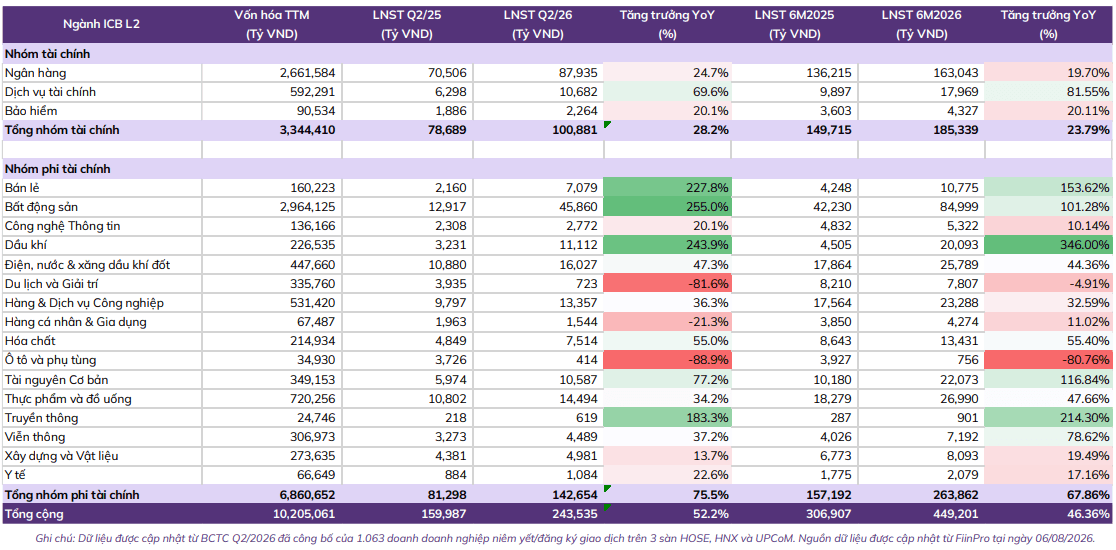Click the 'Bảo hiểm' row label

click(31, 111)
